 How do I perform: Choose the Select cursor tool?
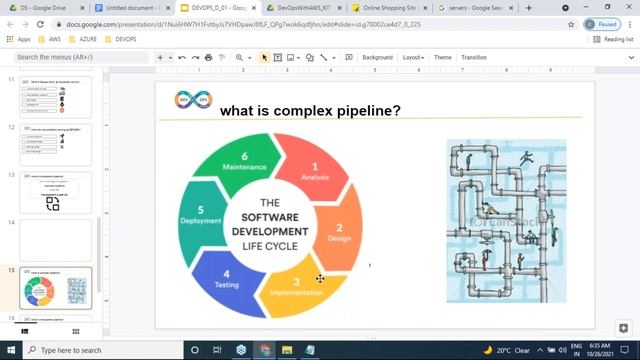pyautogui.click(x=264, y=58)
